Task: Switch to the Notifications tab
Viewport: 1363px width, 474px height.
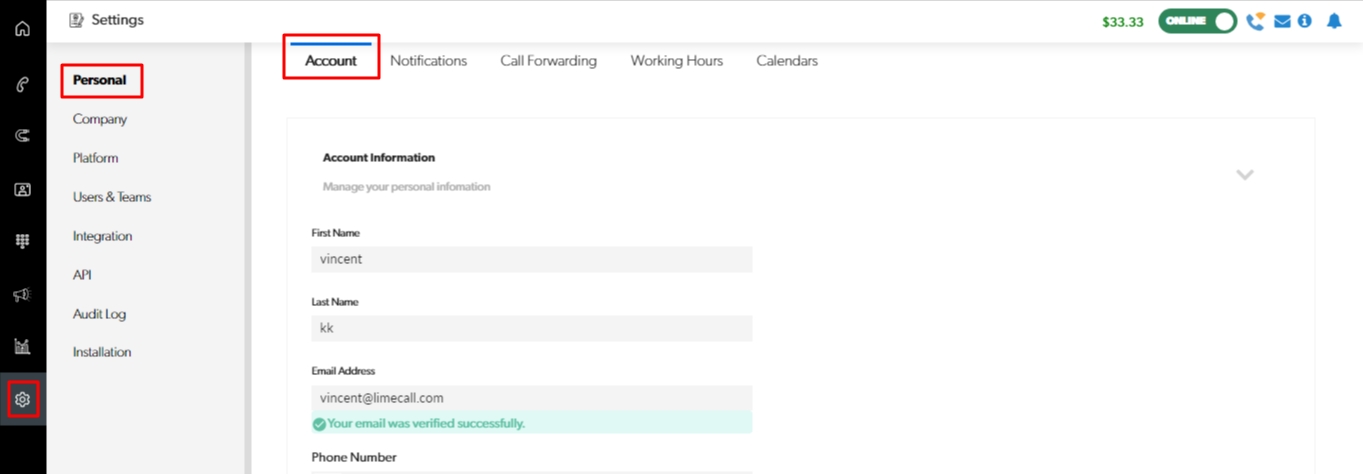Action: (x=428, y=61)
